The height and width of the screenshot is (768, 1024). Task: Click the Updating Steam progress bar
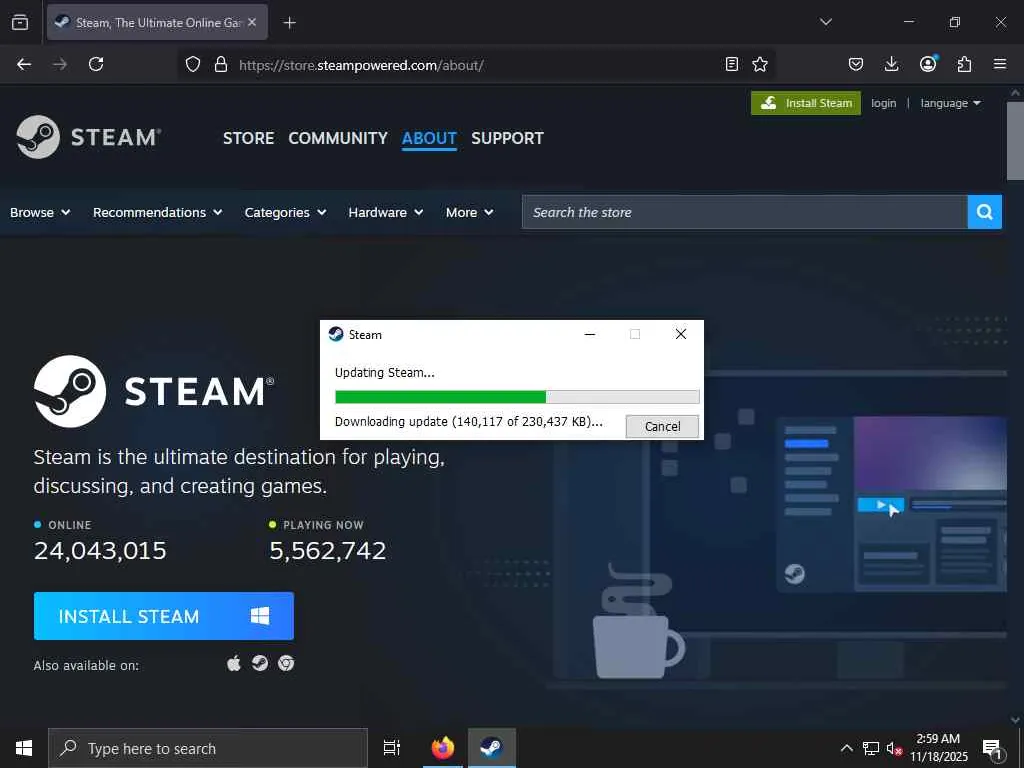[517, 397]
